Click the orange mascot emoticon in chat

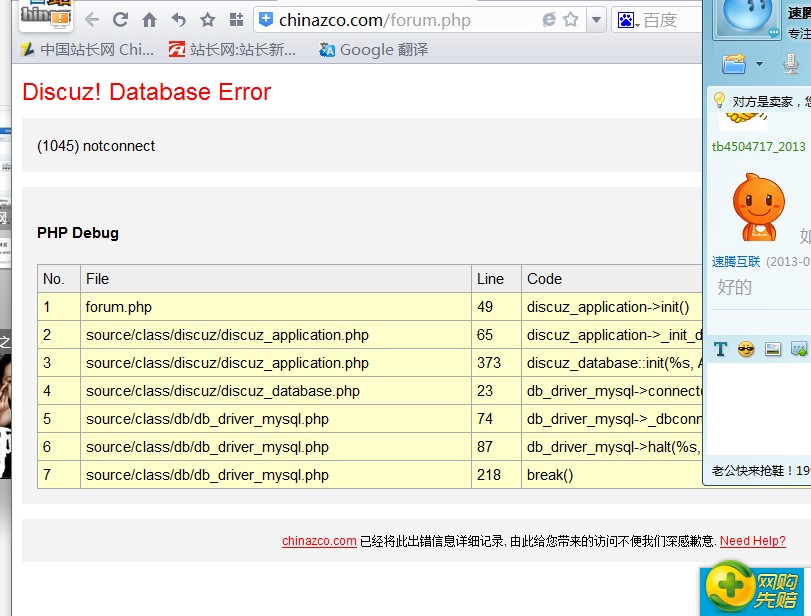click(x=758, y=207)
